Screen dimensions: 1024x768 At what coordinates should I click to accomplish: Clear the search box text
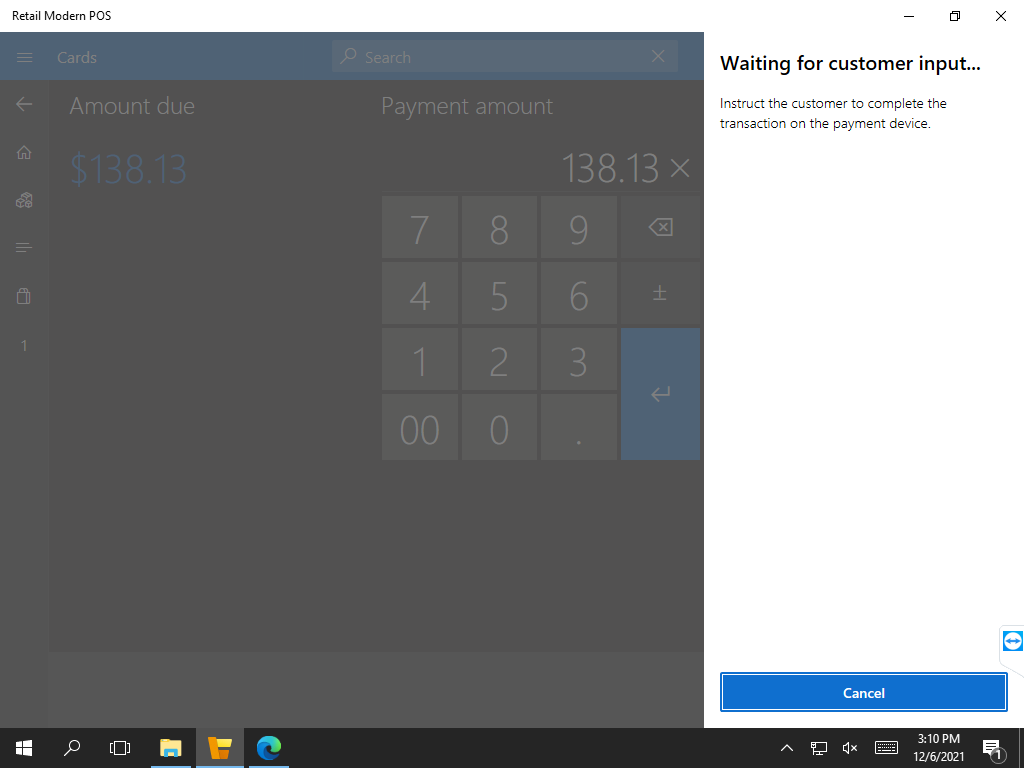658,57
